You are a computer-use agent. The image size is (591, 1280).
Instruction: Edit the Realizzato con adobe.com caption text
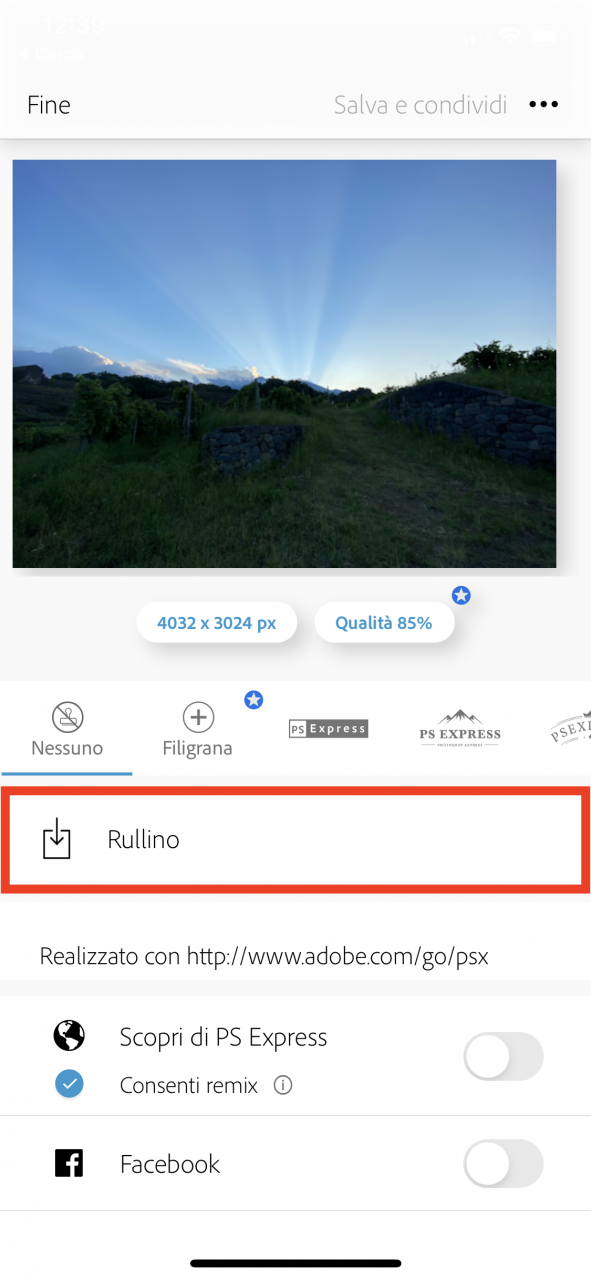[x=264, y=956]
